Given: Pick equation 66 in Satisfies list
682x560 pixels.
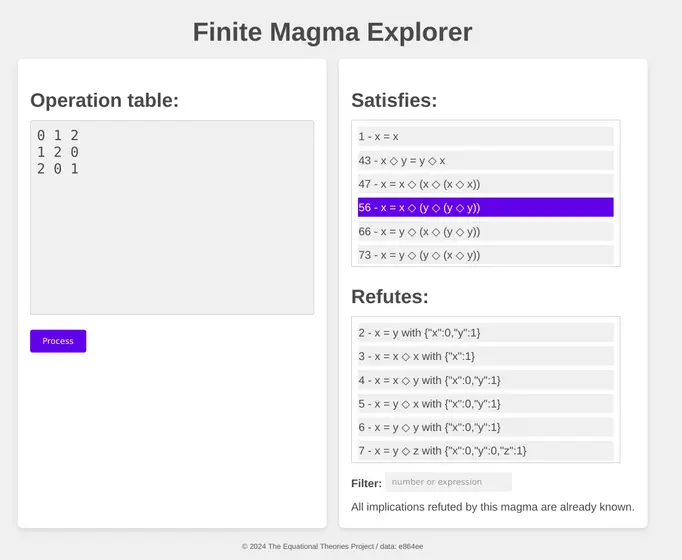Looking at the screenshot, I should 485,231.
